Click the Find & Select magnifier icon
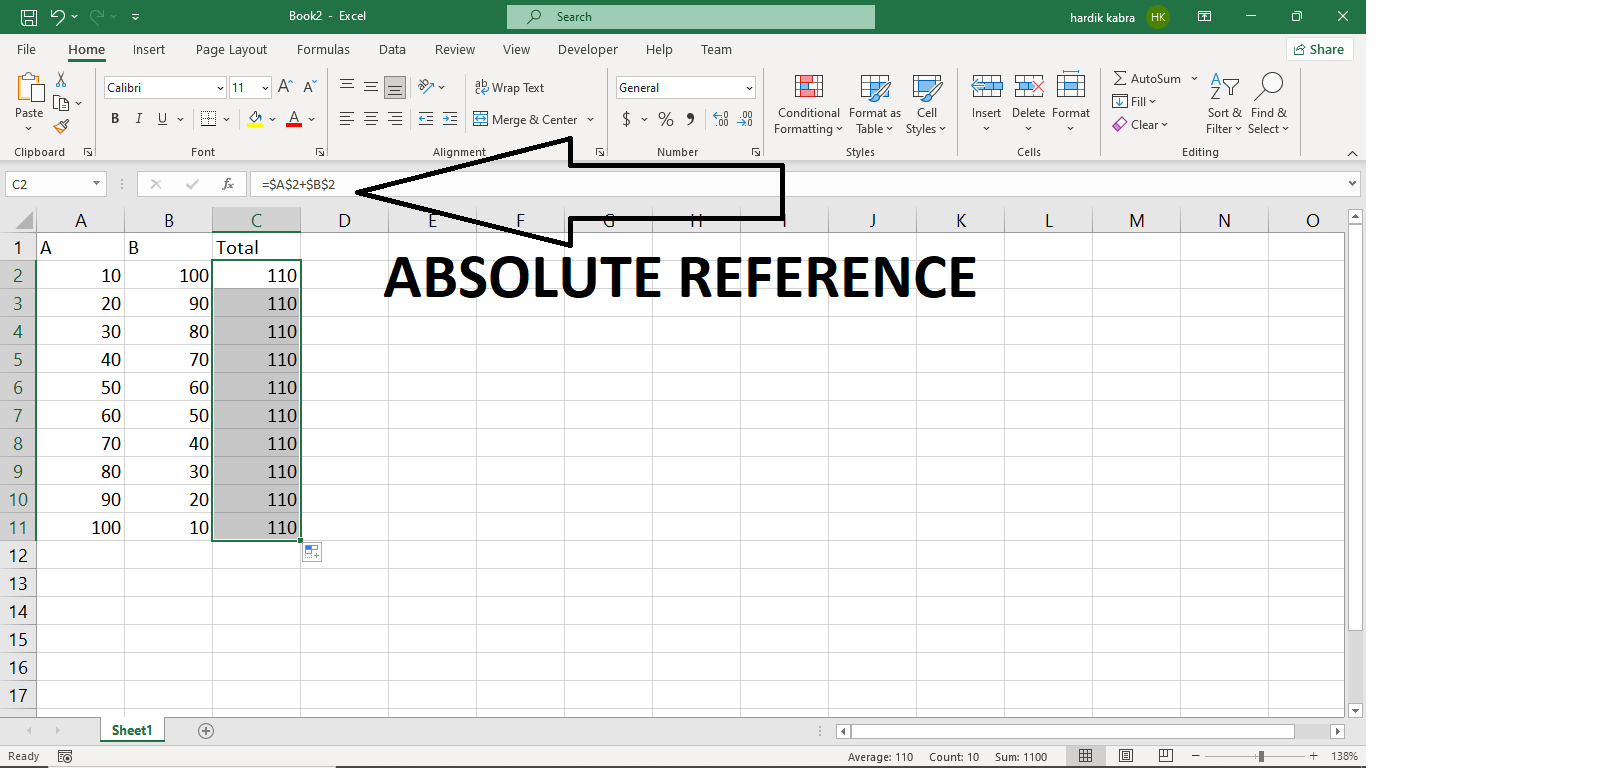Image resolution: width=1600 pixels, height=768 pixels. click(1268, 86)
